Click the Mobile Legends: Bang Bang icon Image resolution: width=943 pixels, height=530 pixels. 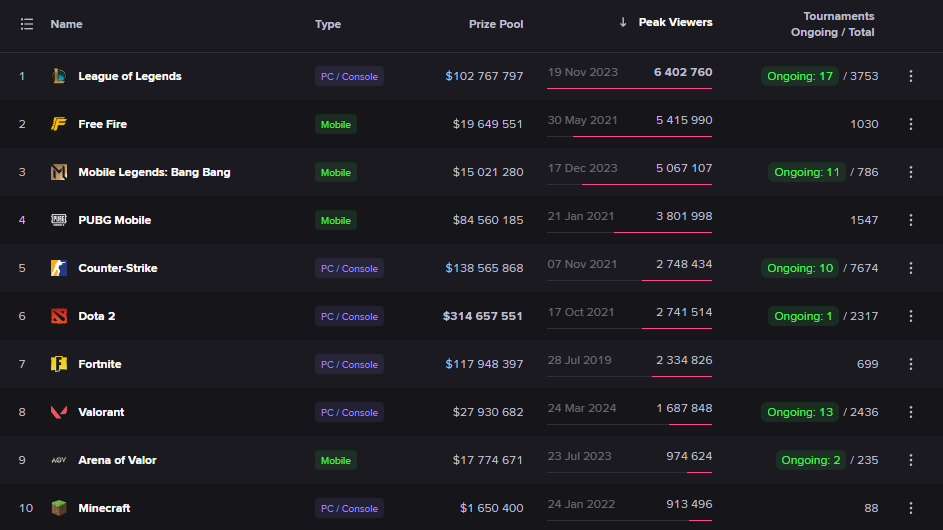58,172
